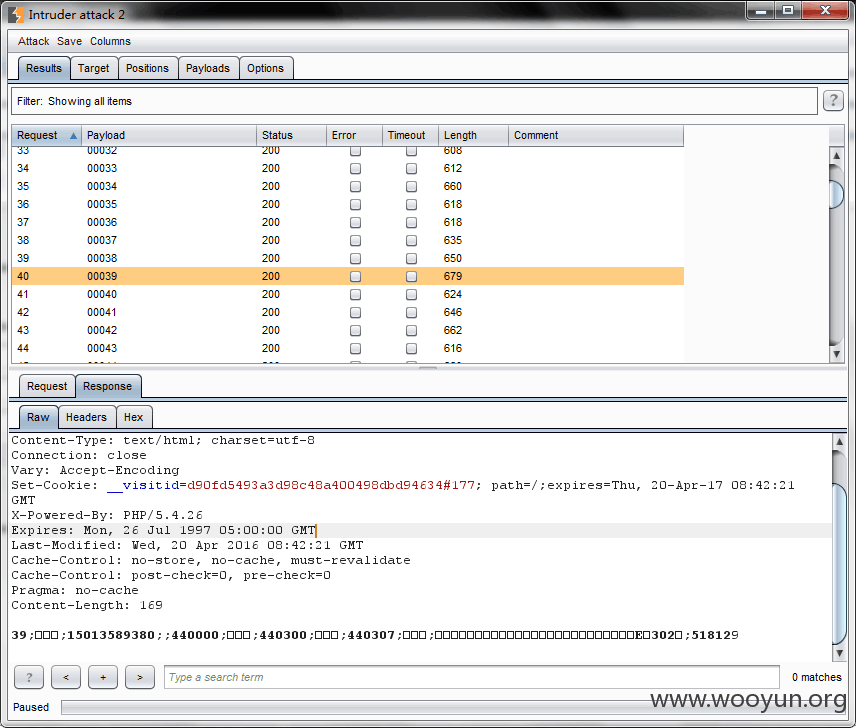Viewport: 856px width, 728px height.
Task: Click results table scroll down arrow
Action: pyautogui.click(x=836, y=354)
